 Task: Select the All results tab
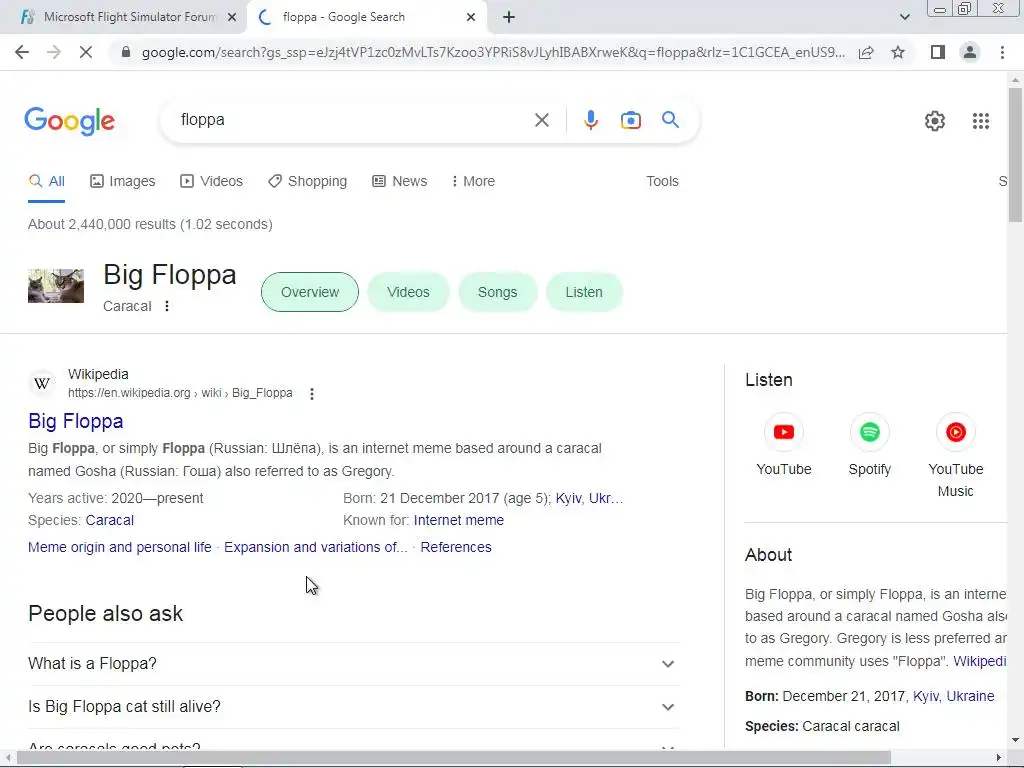(46, 182)
